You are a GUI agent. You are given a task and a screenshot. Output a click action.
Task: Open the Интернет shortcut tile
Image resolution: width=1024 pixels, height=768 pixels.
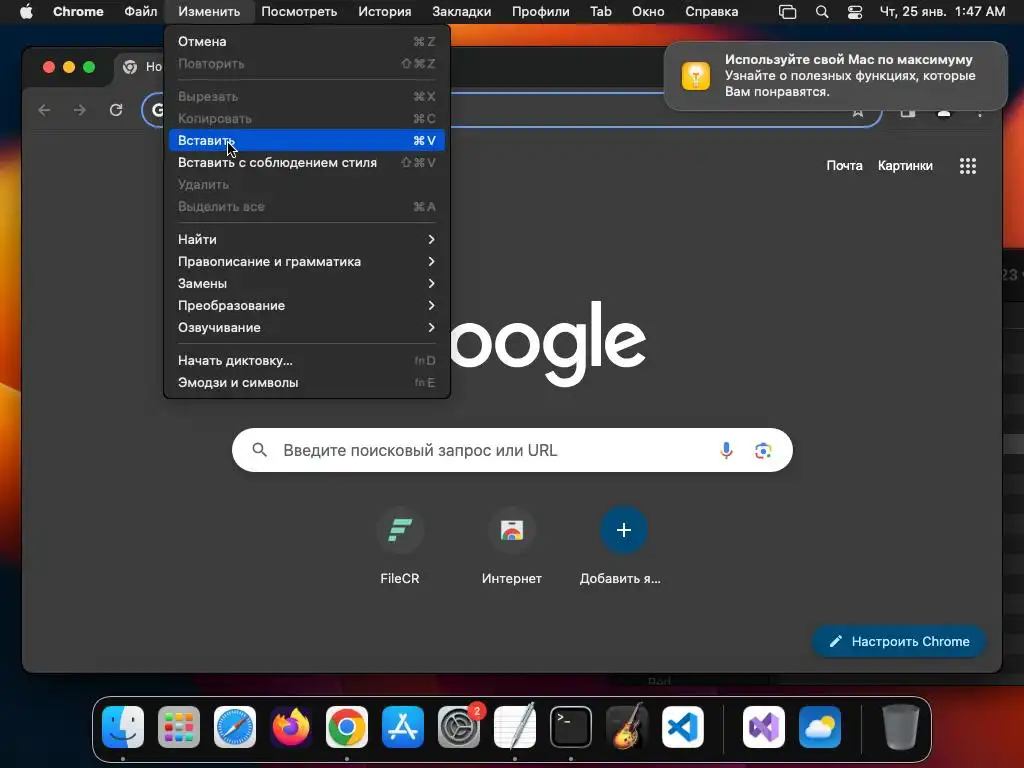pos(512,547)
